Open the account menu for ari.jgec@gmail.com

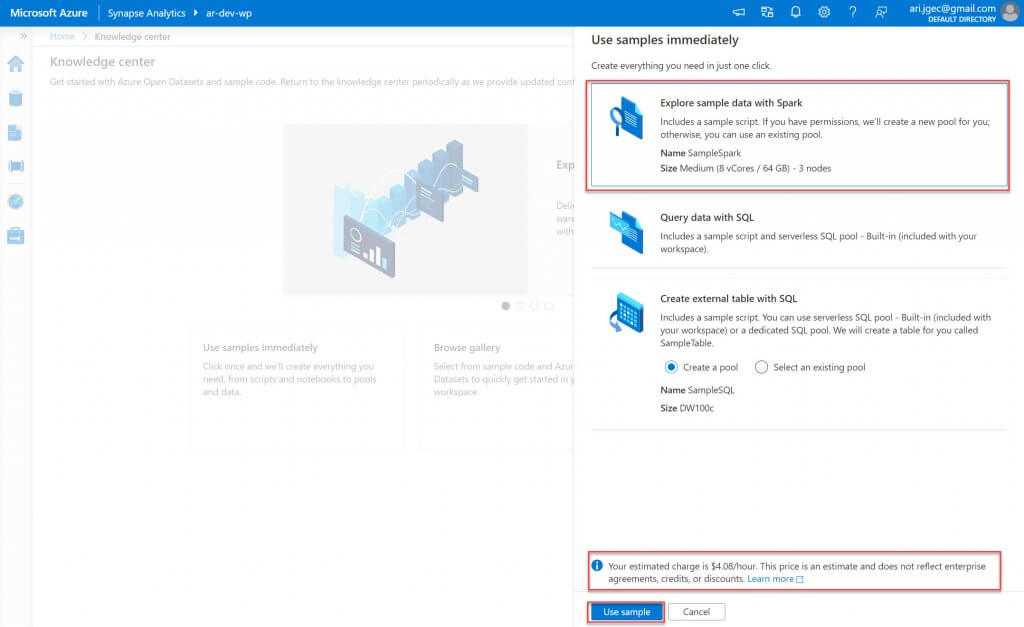1010,12
